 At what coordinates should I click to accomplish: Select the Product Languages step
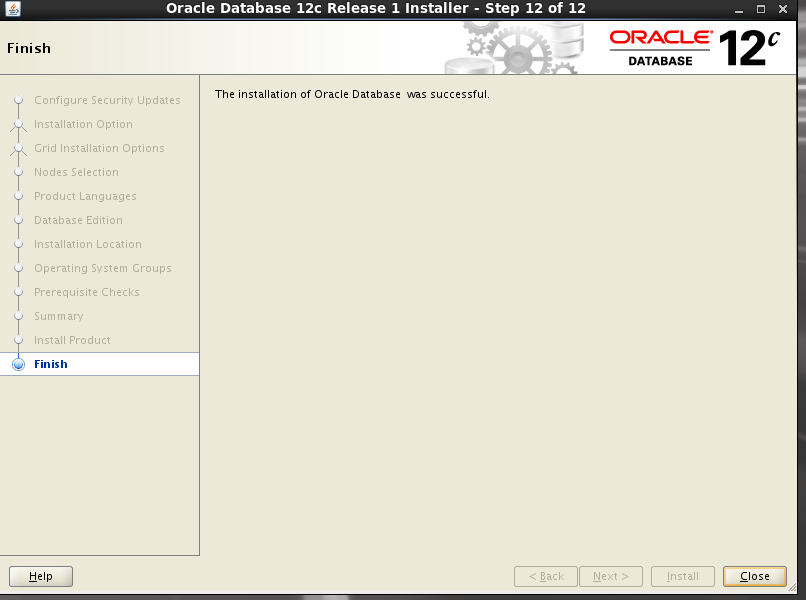pos(85,196)
